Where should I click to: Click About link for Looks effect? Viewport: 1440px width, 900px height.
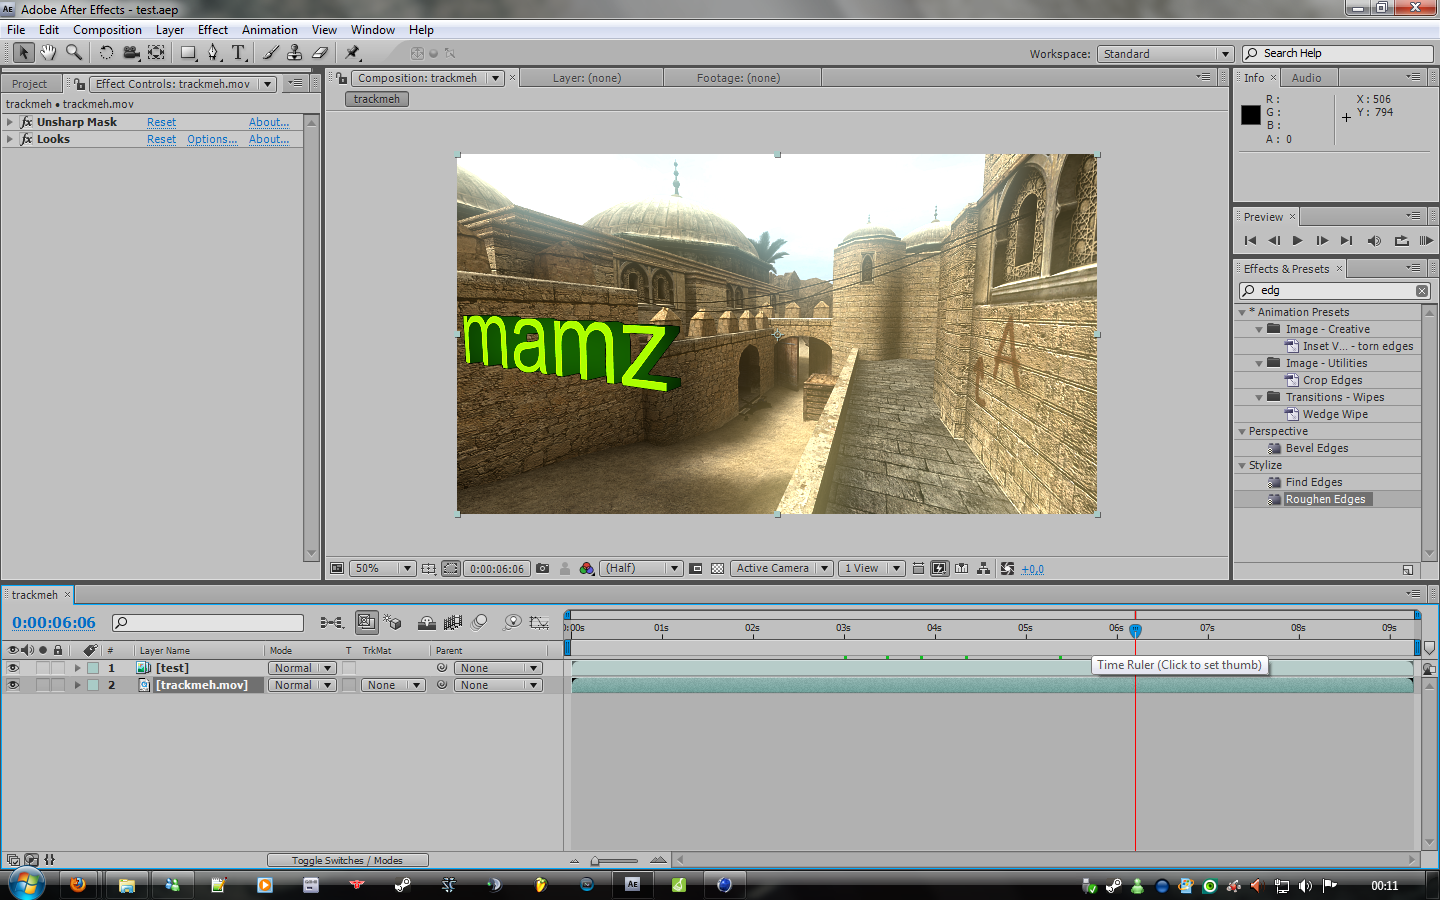click(x=269, y=139)
